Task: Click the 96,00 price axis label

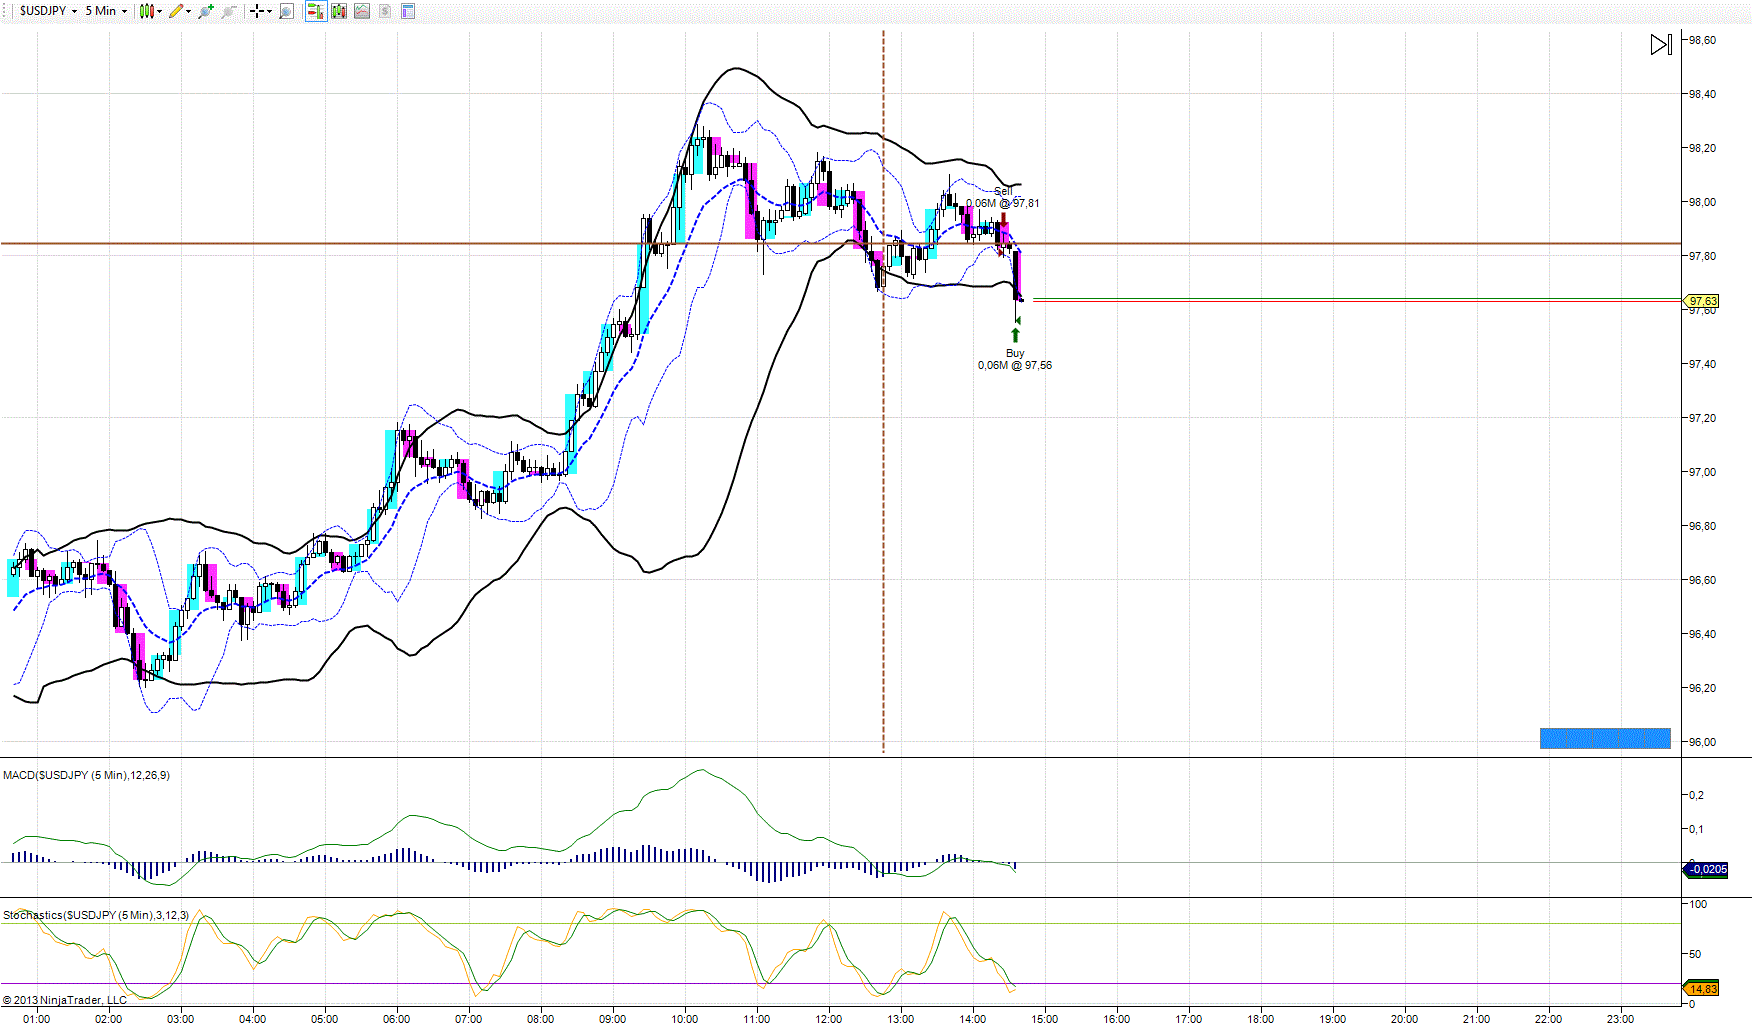Action: [1702, 742]
